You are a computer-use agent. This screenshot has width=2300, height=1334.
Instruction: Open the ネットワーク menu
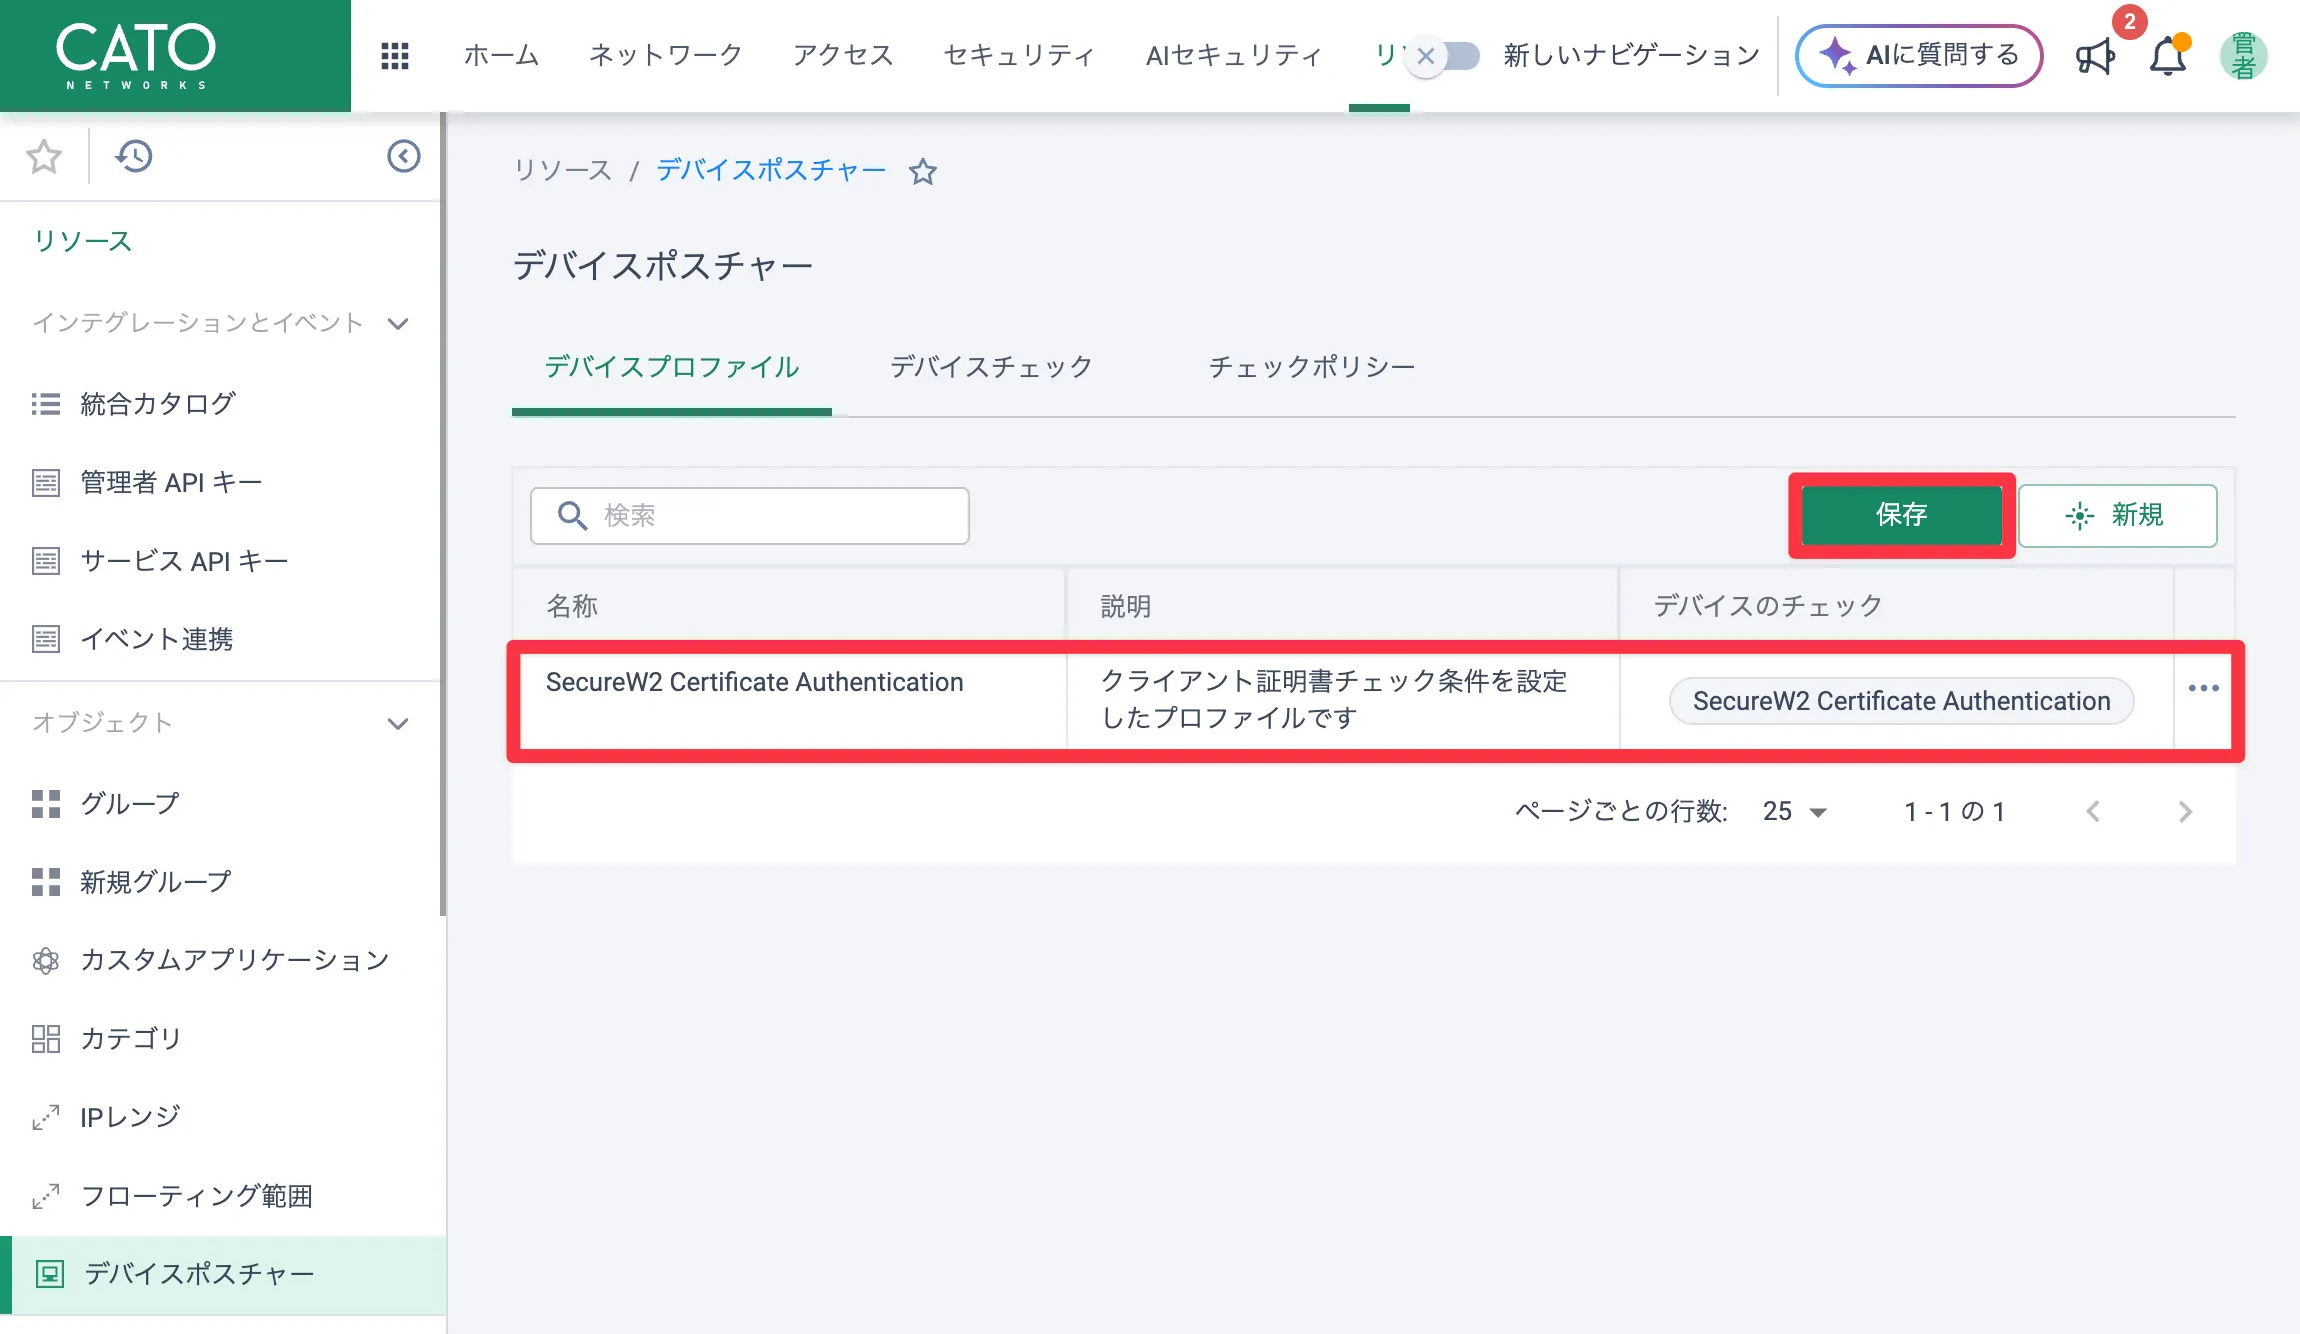click(665, 55)
